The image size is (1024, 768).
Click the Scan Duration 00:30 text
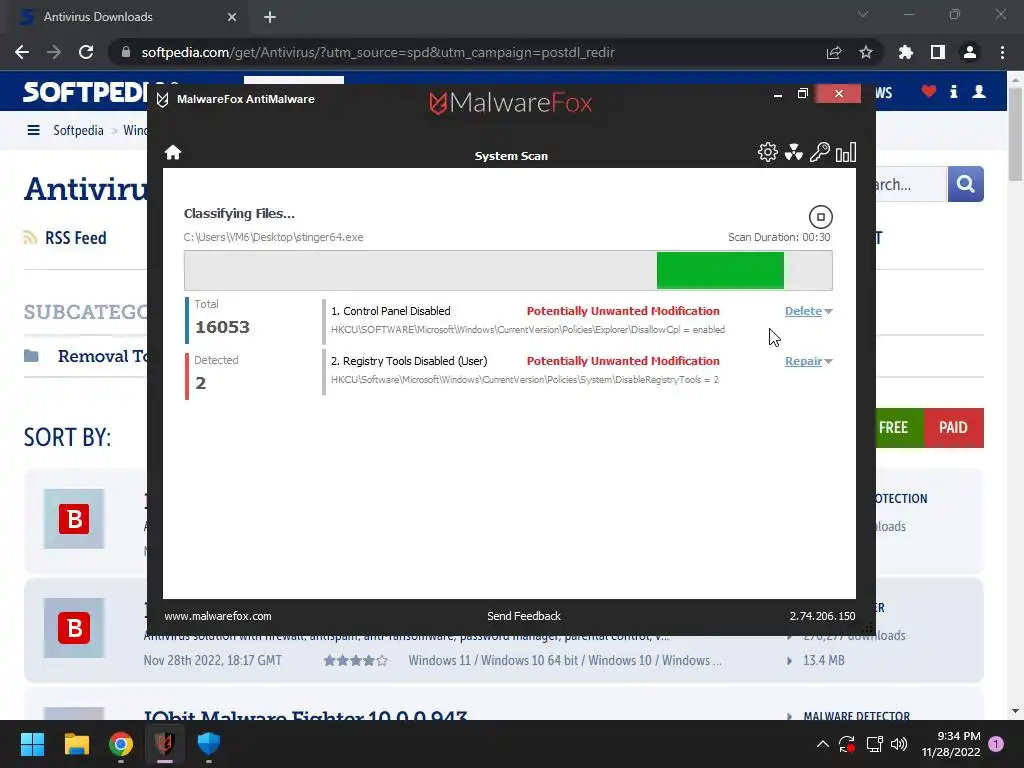[x=779, y=237]
